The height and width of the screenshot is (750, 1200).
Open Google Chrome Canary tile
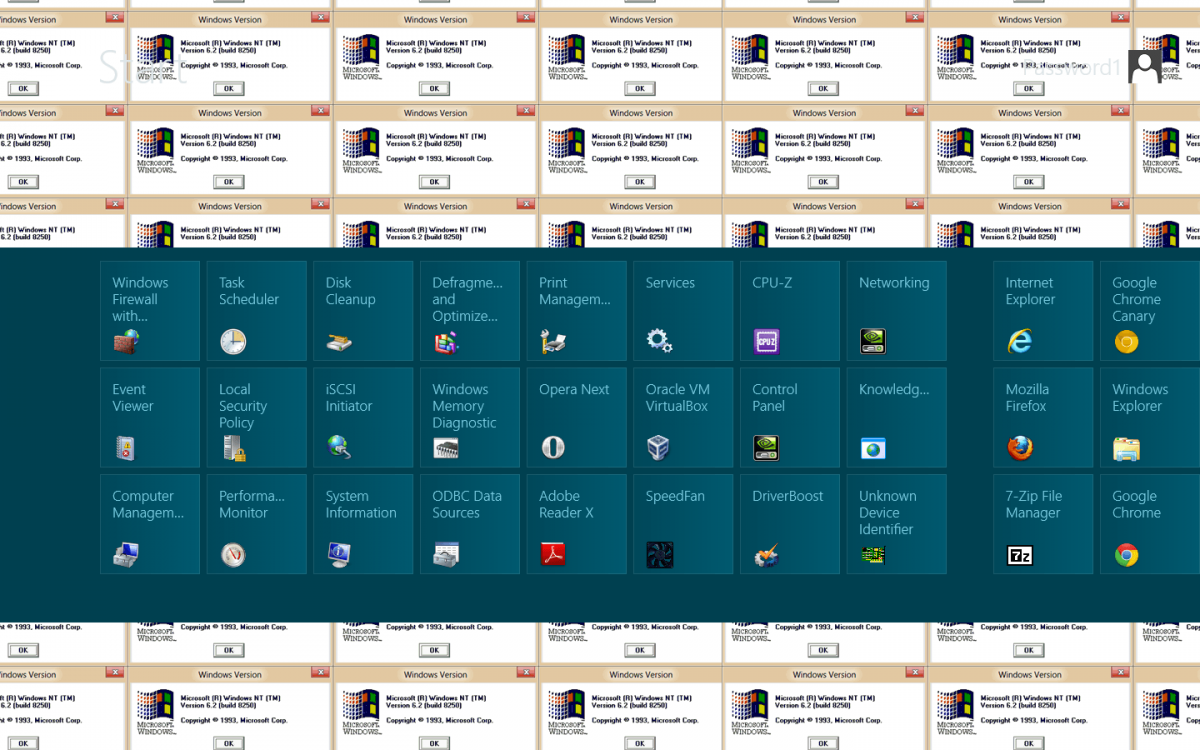pyautogui.click(x=1150, y=311)
